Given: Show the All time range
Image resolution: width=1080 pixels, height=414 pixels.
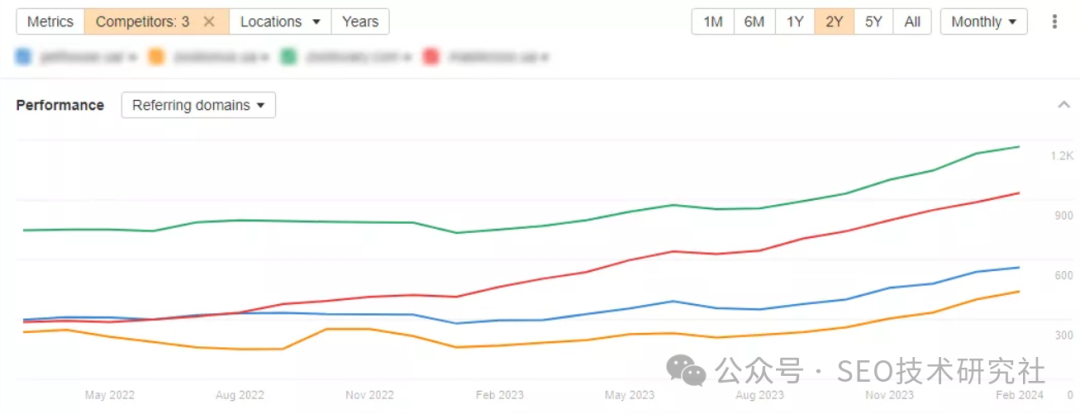Looking at the screenshot, I should (x=912, y=22).
